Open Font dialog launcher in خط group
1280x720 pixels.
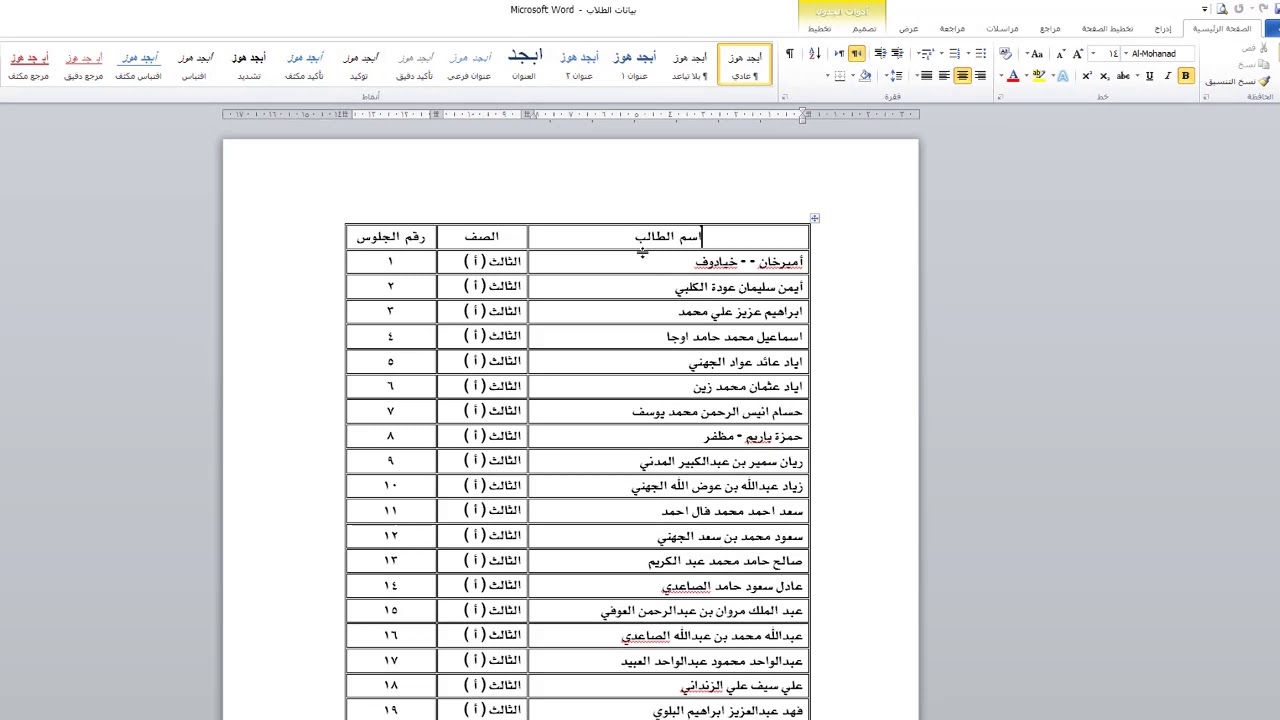tap(999, 97)
